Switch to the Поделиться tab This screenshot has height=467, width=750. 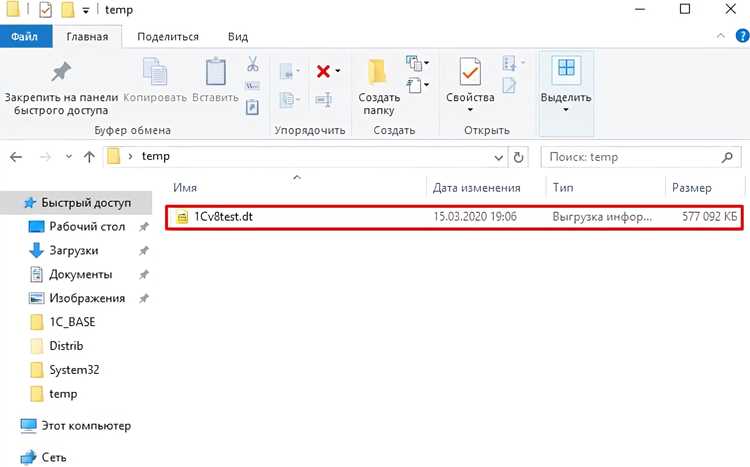[x=168, y=37]
